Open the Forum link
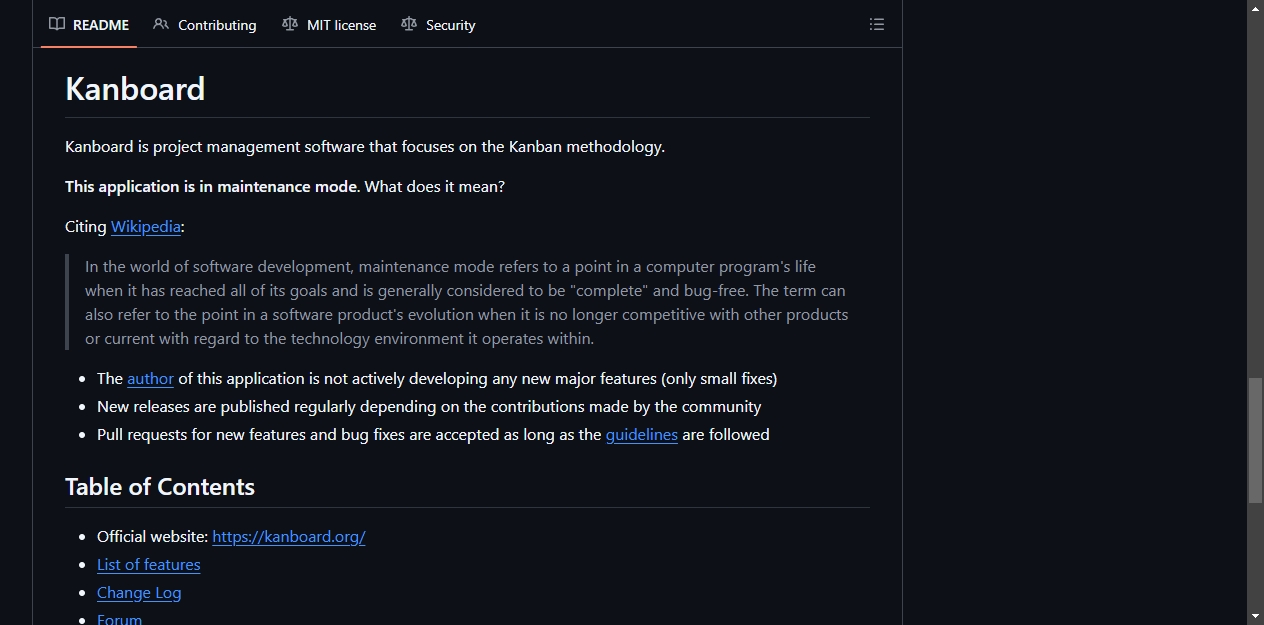Screen dimensions: 1264x625 pyautogui.click(x=119, y=619)
